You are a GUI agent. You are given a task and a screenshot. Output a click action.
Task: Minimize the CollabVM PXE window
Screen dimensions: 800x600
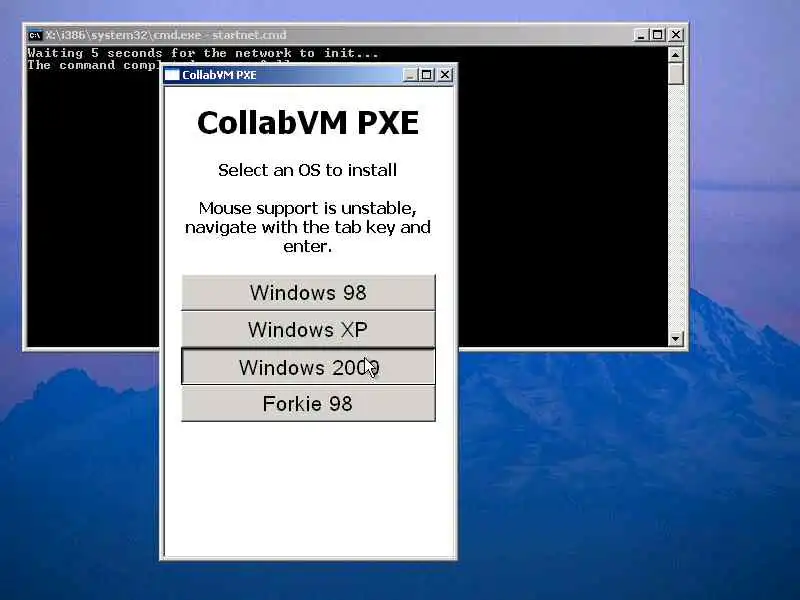pyautogui.click(x=411, y=75)
